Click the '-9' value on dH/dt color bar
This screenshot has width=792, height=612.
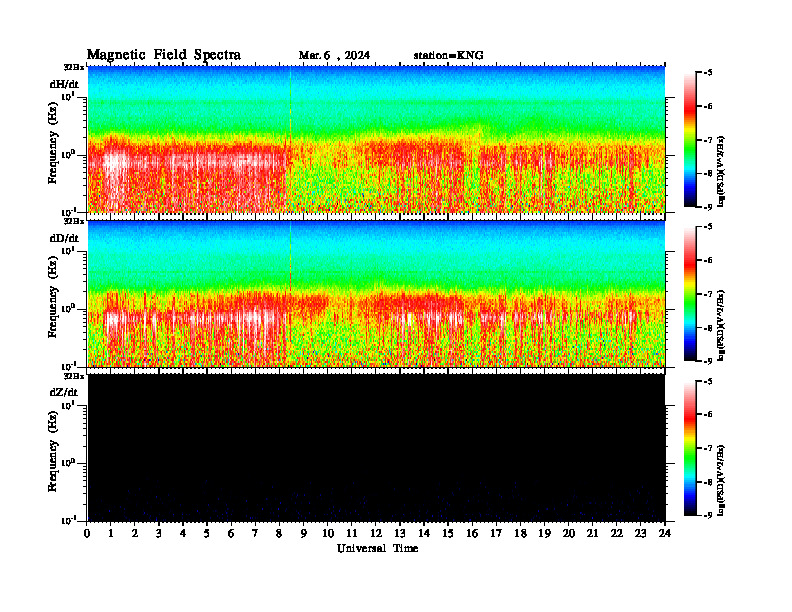click(708, 207)
